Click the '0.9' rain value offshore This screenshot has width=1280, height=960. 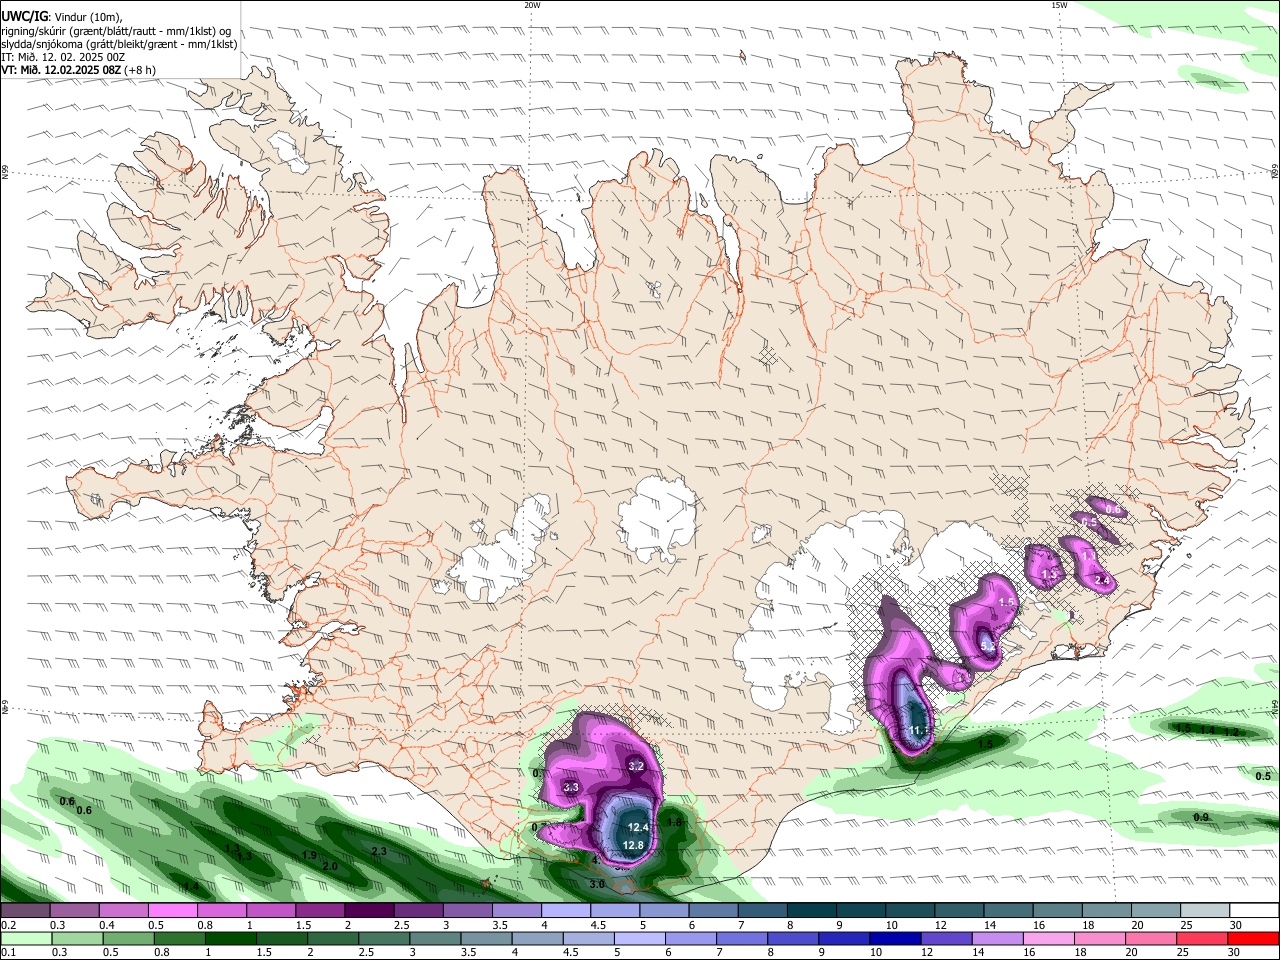click(1201, 818)
